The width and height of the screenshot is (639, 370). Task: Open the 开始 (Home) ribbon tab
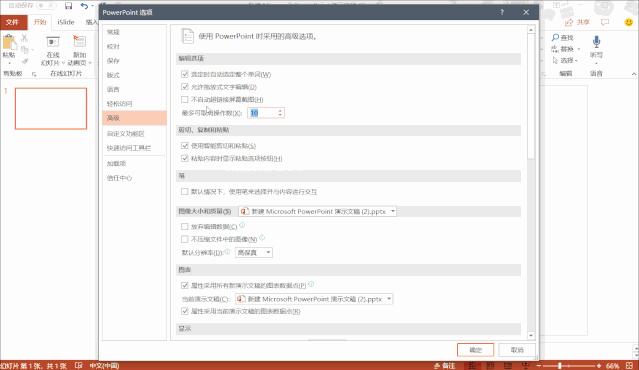(40, 22)
